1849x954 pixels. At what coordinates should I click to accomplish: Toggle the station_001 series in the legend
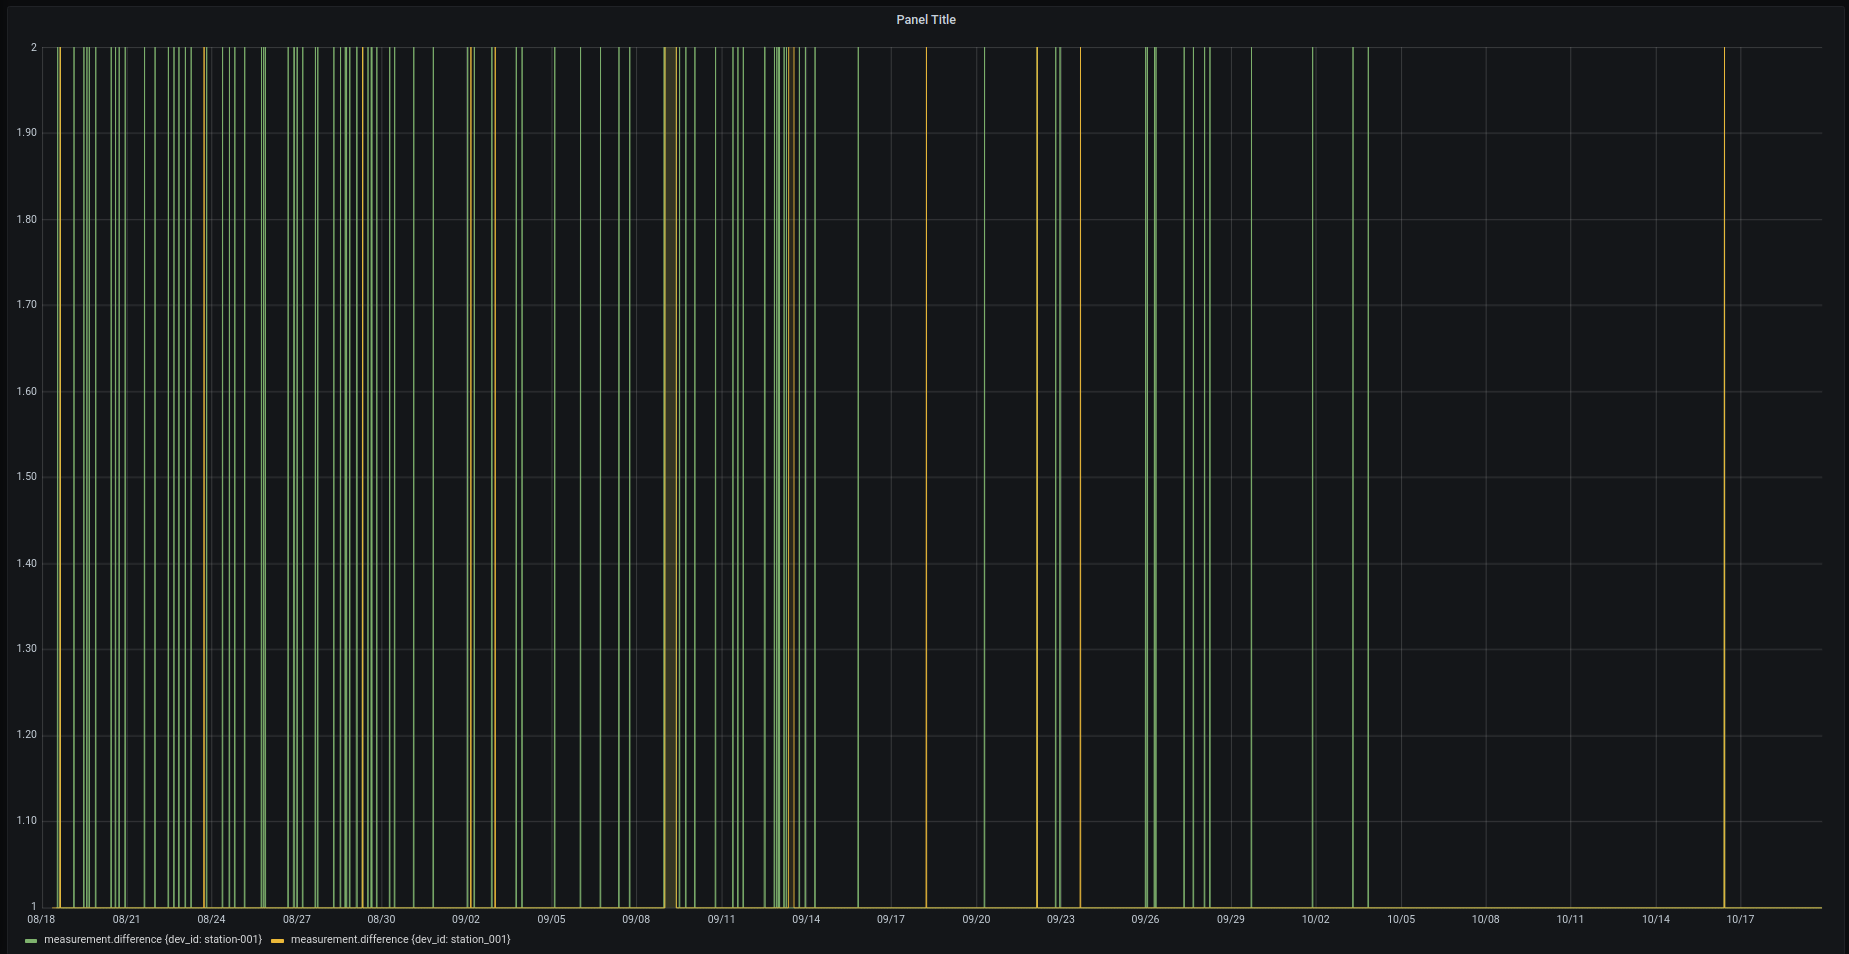pyautogui.click(x=400, y=940)
